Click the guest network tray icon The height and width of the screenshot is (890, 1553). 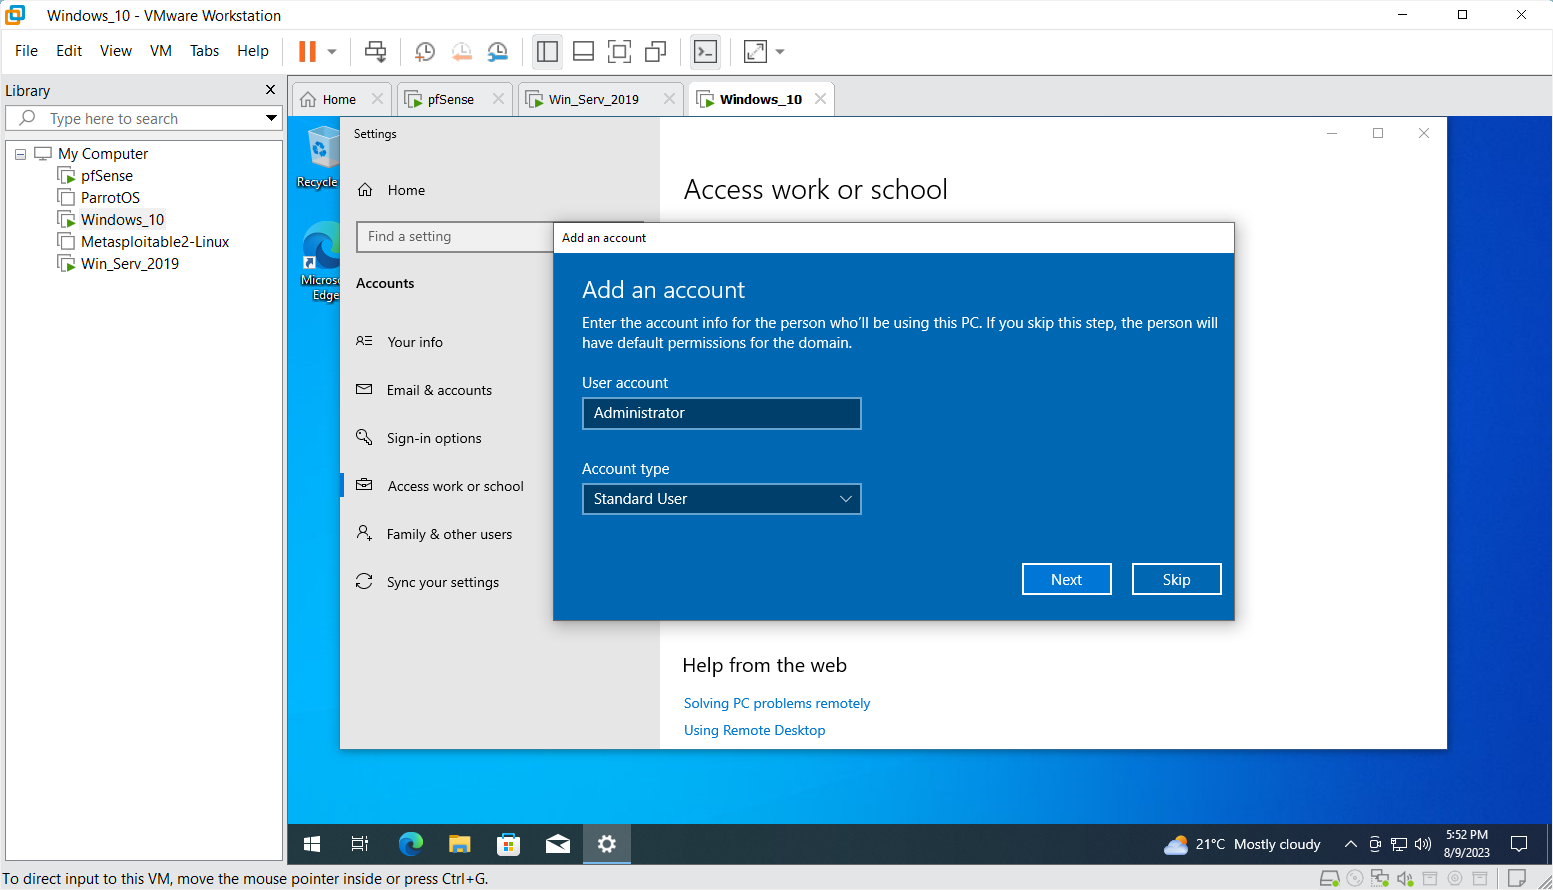point(1399,844)
